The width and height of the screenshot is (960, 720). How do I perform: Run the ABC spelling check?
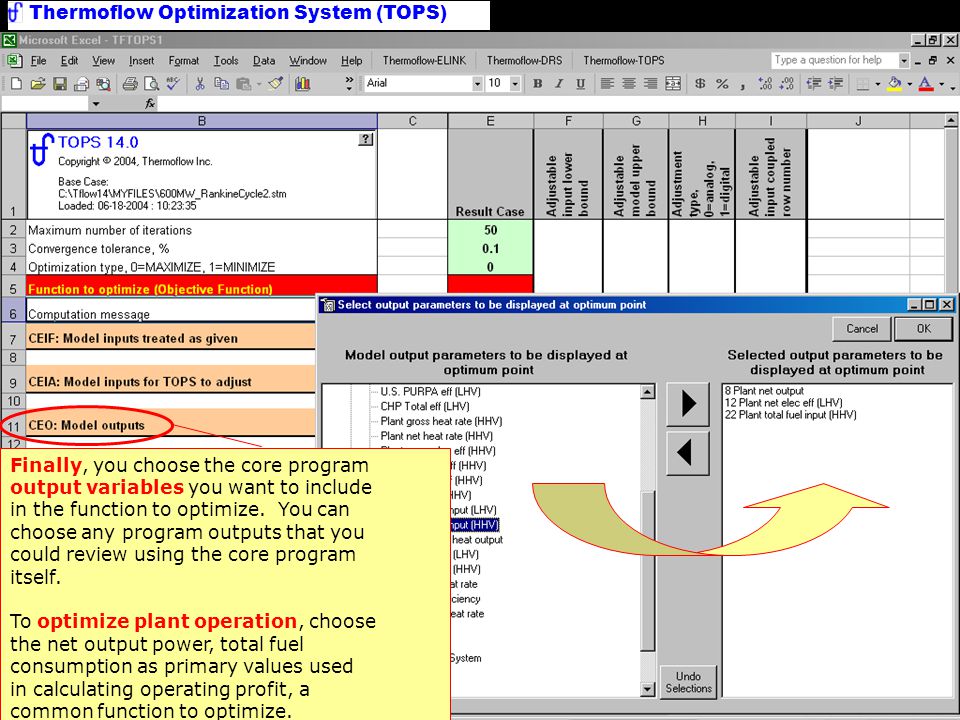(x=173, y=84)
